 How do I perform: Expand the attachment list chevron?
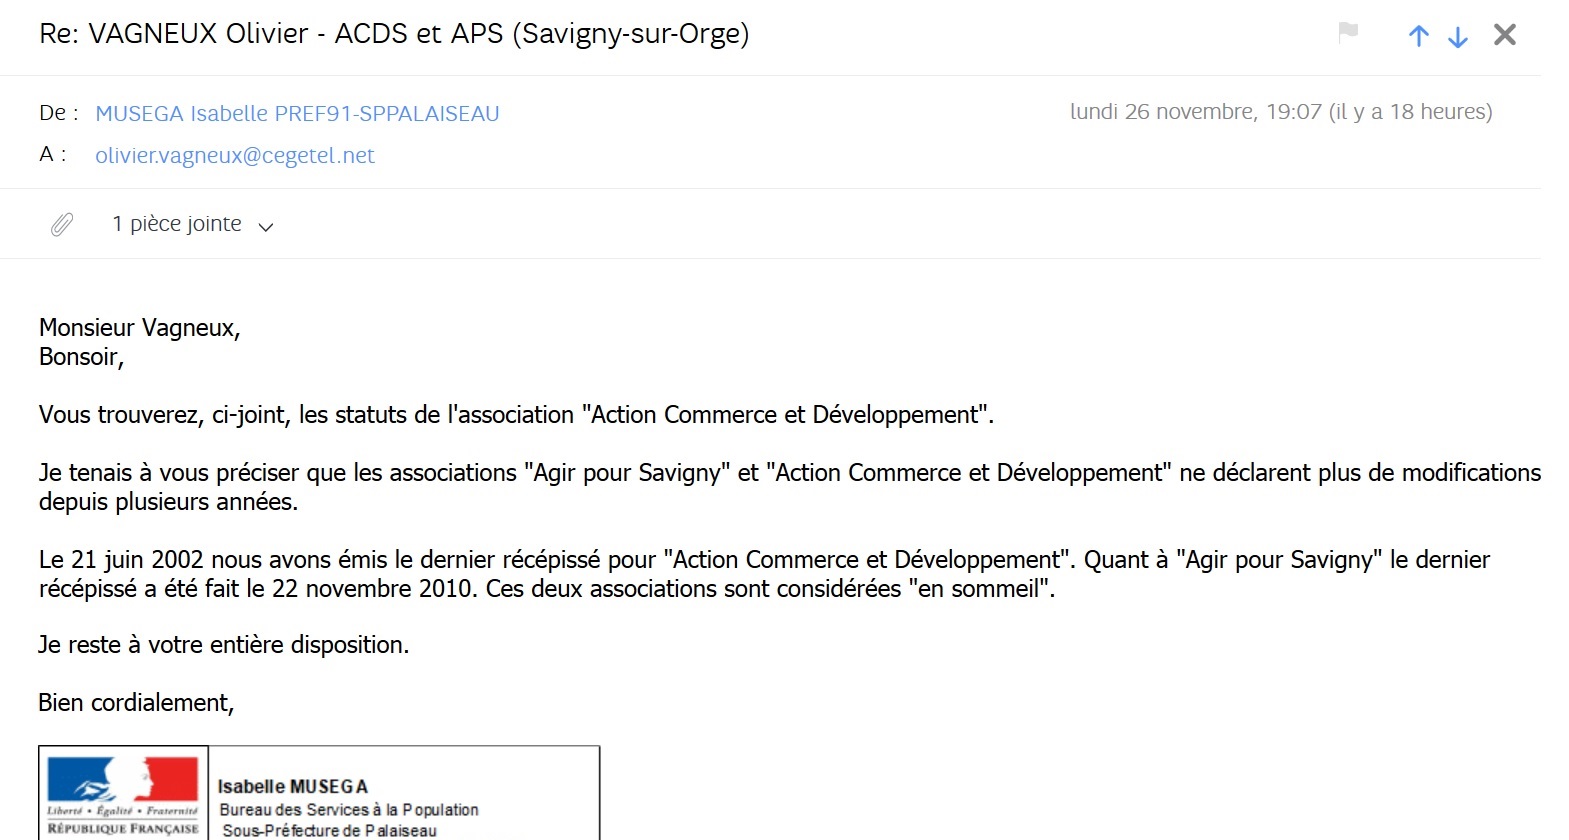click(266, 227)
